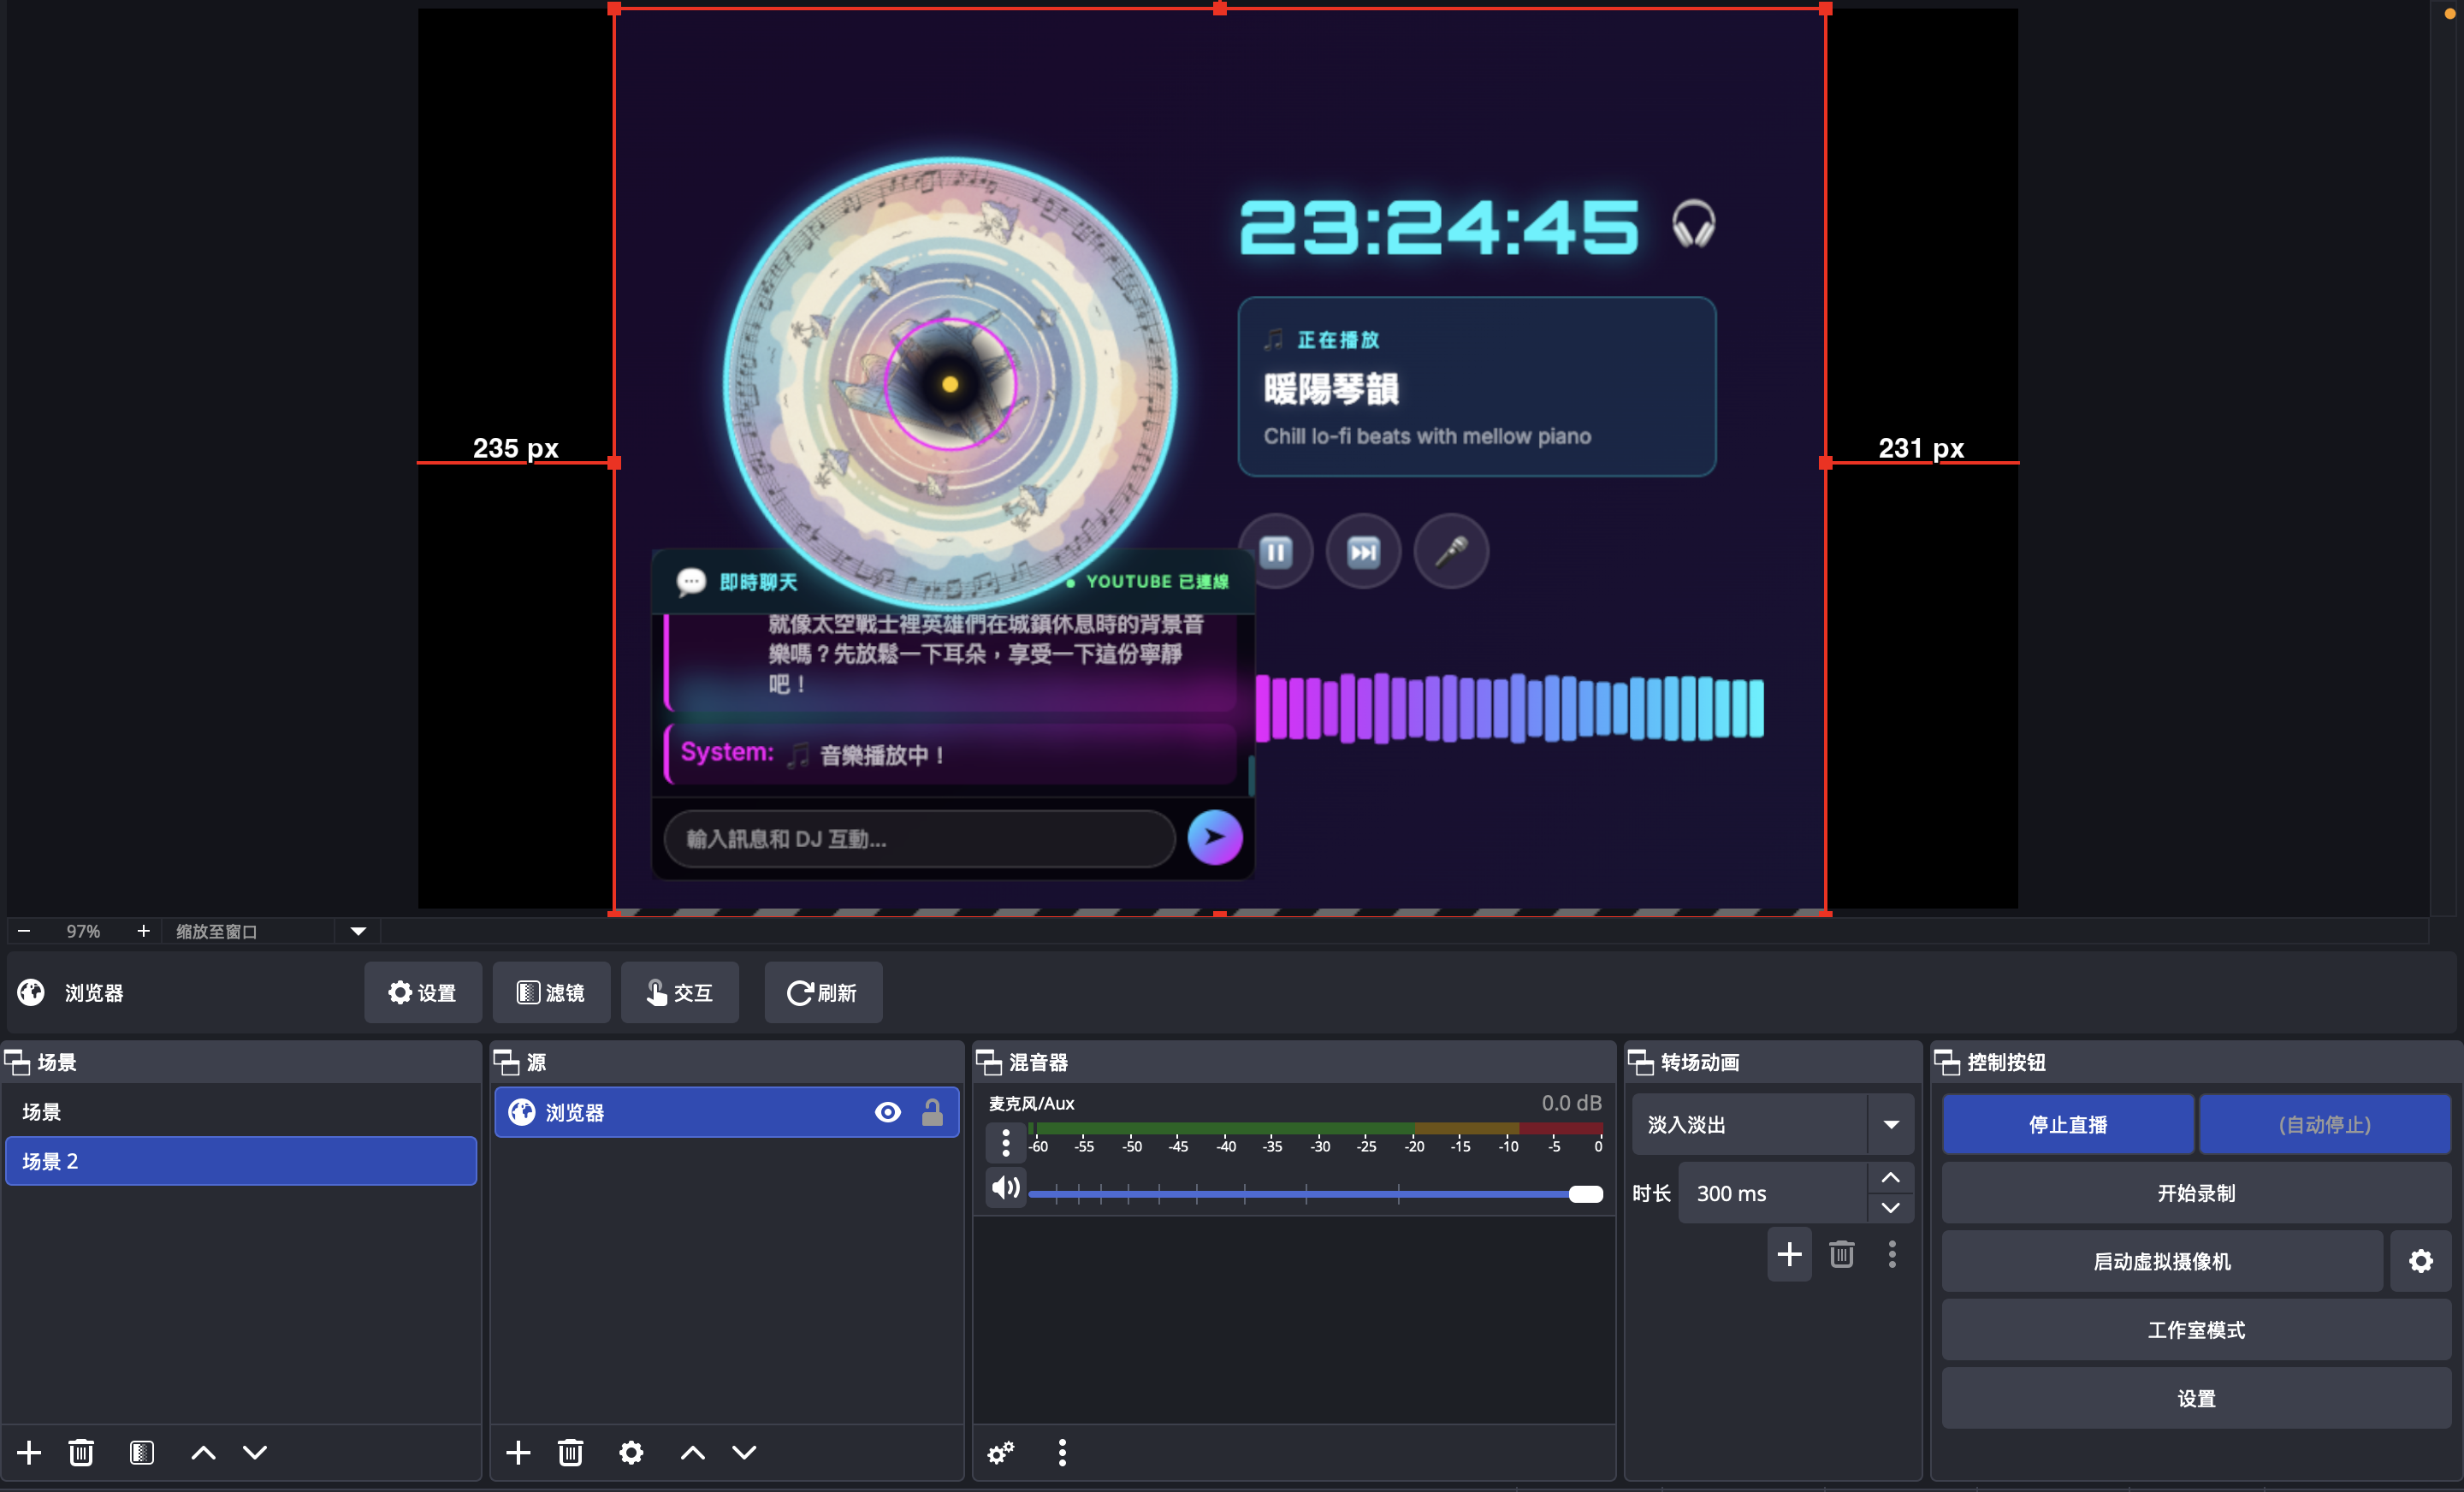Click the 开始录制 button
2464x1492 pixels.
point(2195,1192)
